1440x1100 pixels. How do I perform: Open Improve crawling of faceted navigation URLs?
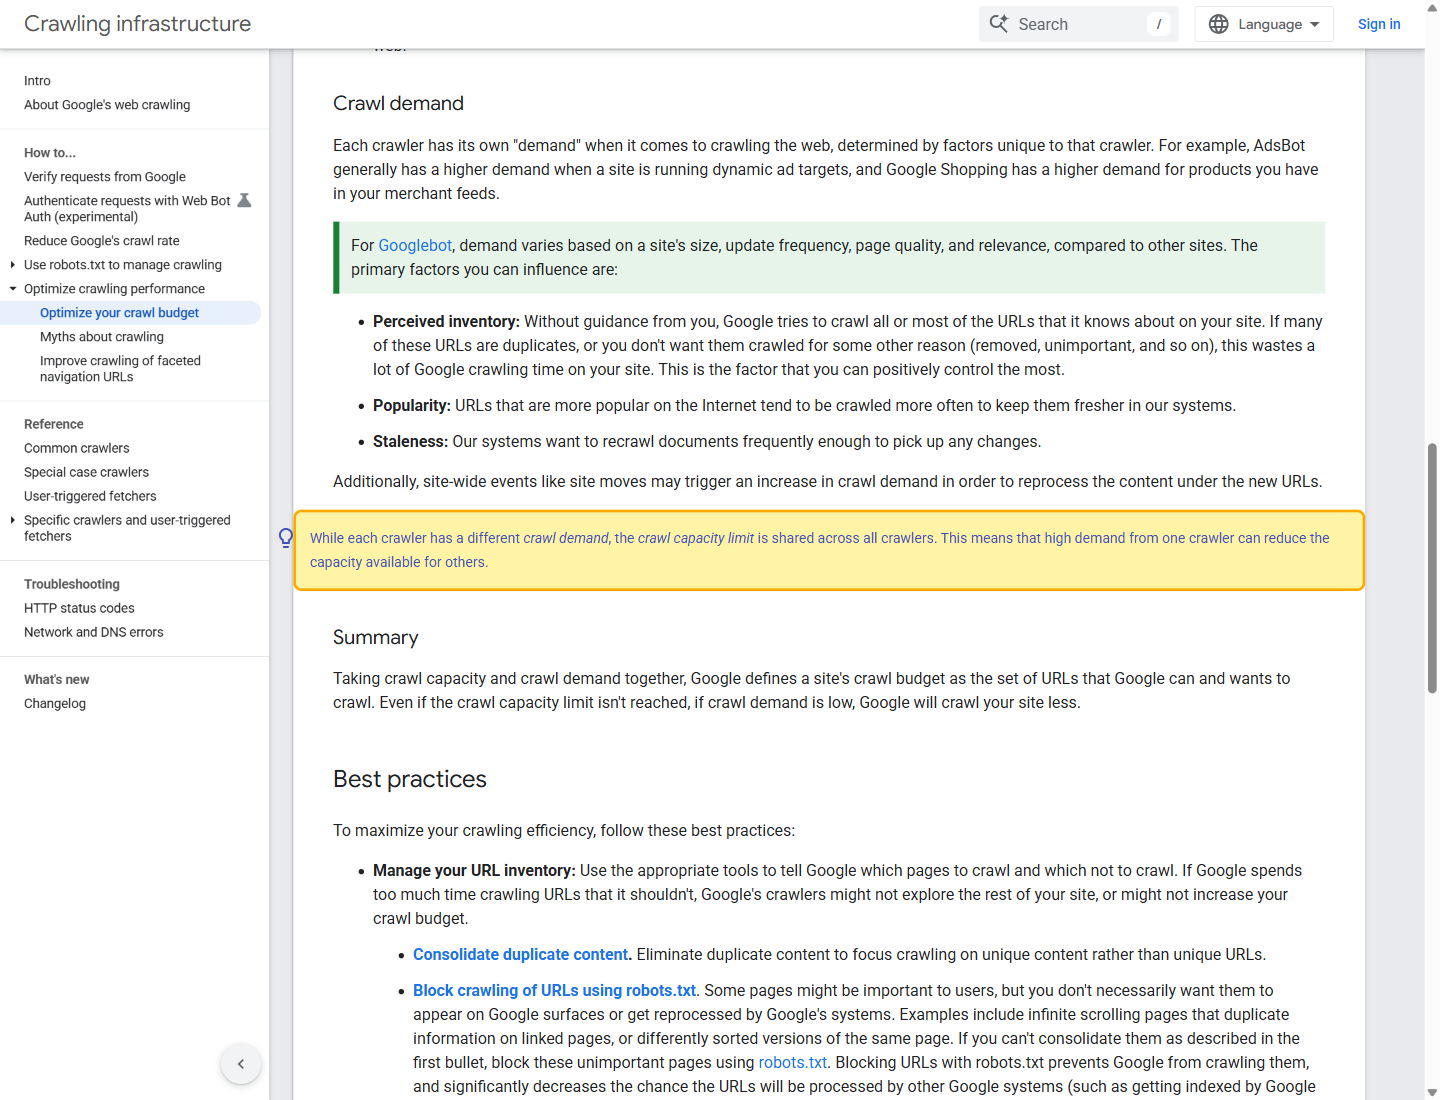[120, 369]
